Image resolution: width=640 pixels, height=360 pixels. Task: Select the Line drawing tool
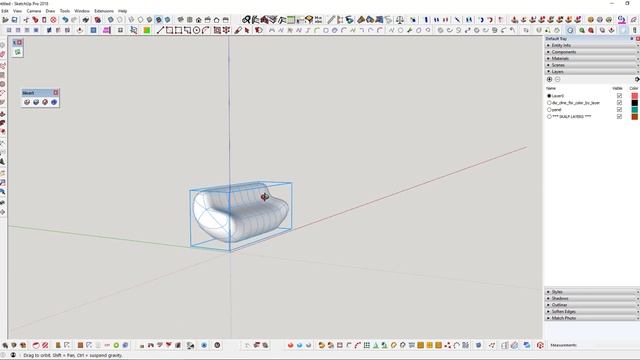(x=160, y=30)
